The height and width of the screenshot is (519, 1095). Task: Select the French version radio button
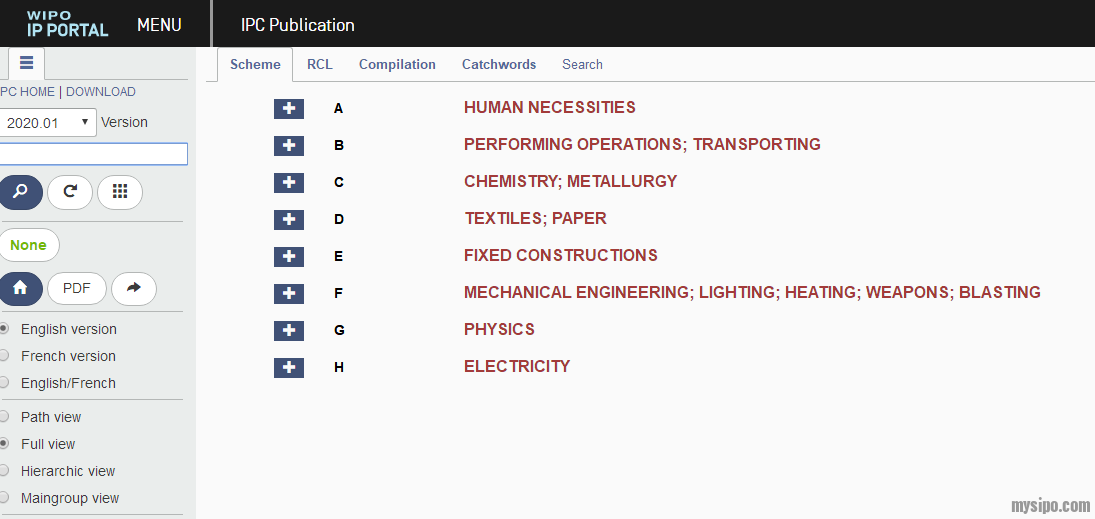pyautogui.click(x=5, y=356)
